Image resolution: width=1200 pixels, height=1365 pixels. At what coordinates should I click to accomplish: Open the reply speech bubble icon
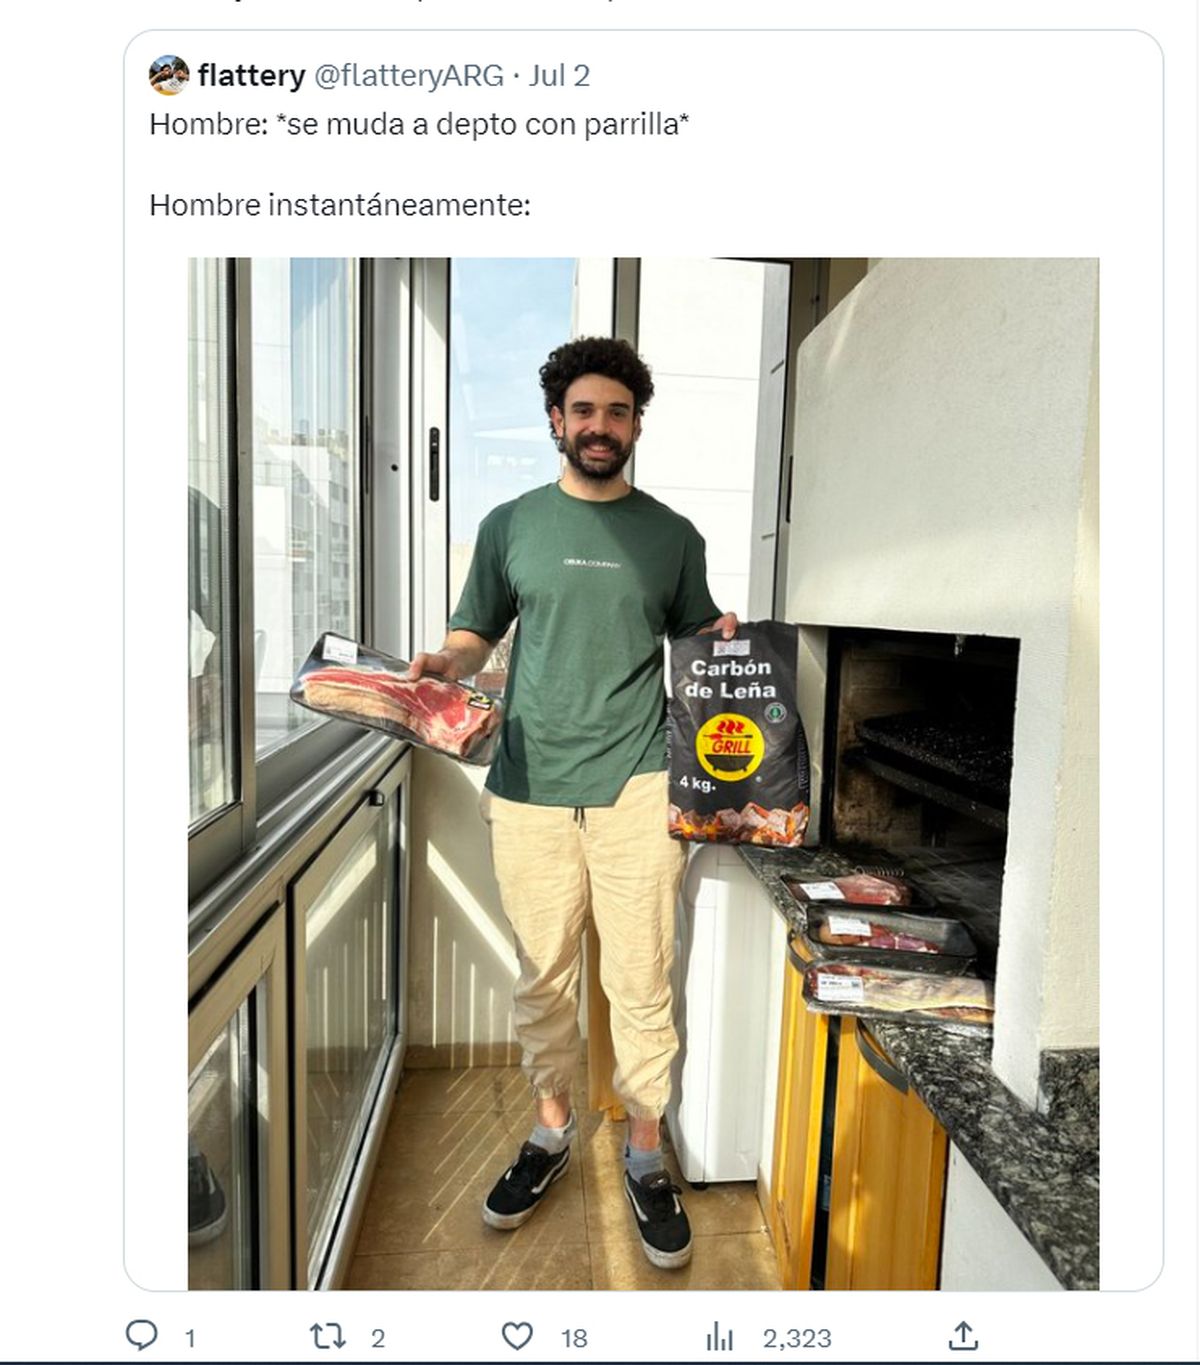click(x=142, y=1336)
